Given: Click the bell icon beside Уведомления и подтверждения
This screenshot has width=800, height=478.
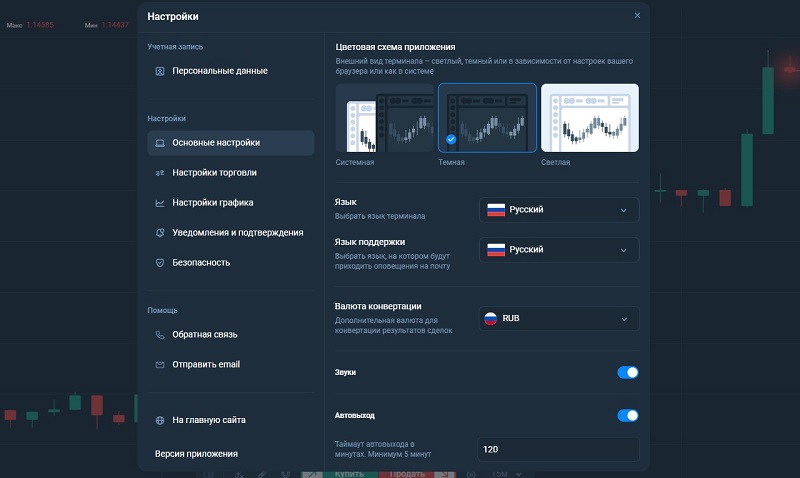Looking at the screenshot, I should [160, 233].
